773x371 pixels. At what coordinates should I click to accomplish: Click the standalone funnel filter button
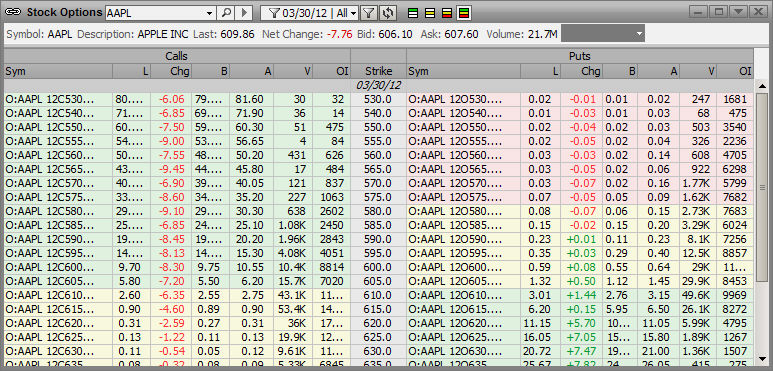coord(368,13)
